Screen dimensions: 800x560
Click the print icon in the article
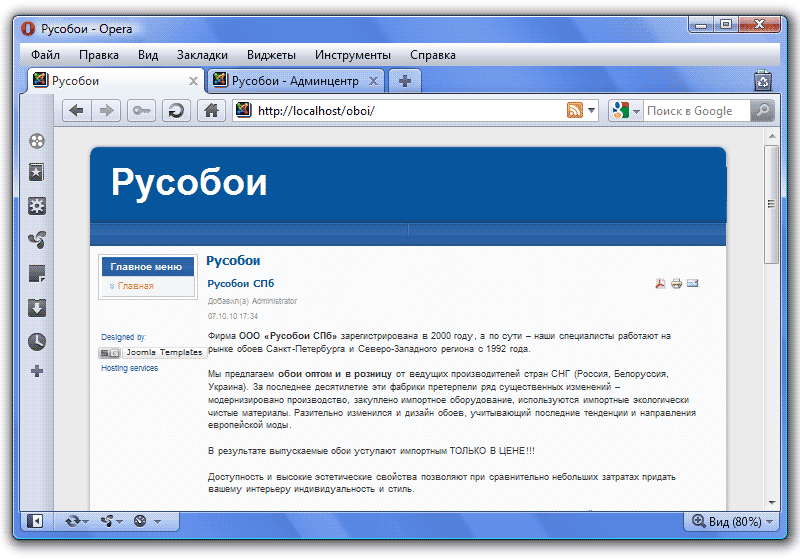click(x=676, y=284)
